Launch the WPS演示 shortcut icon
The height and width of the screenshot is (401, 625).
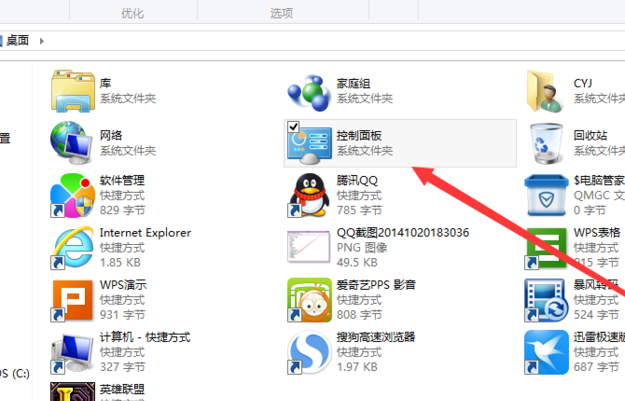pyautogui.click(x=73, y=300)
